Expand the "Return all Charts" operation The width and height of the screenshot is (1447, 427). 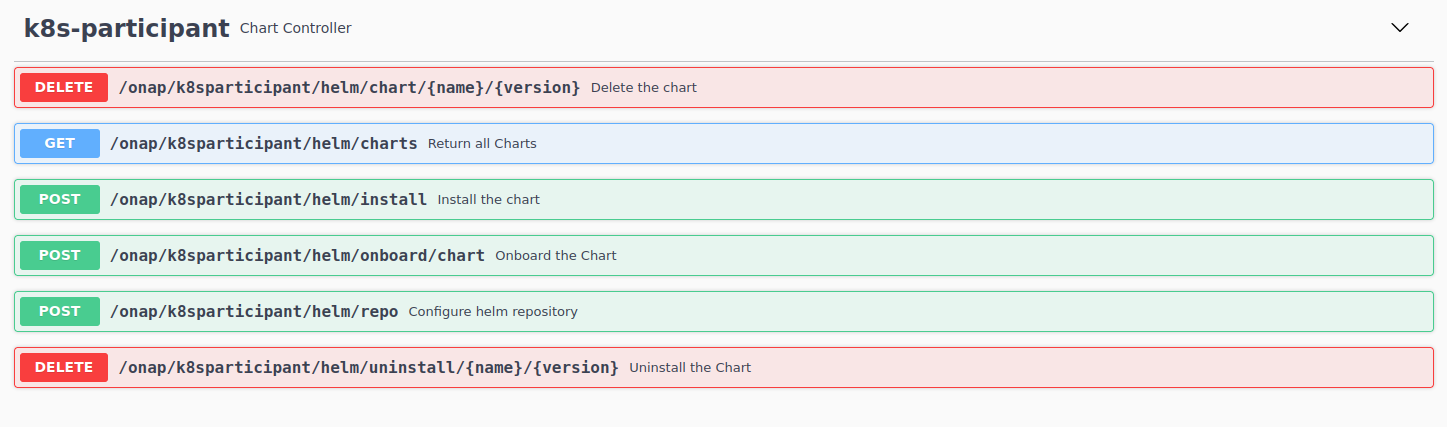tap(482, 143)
